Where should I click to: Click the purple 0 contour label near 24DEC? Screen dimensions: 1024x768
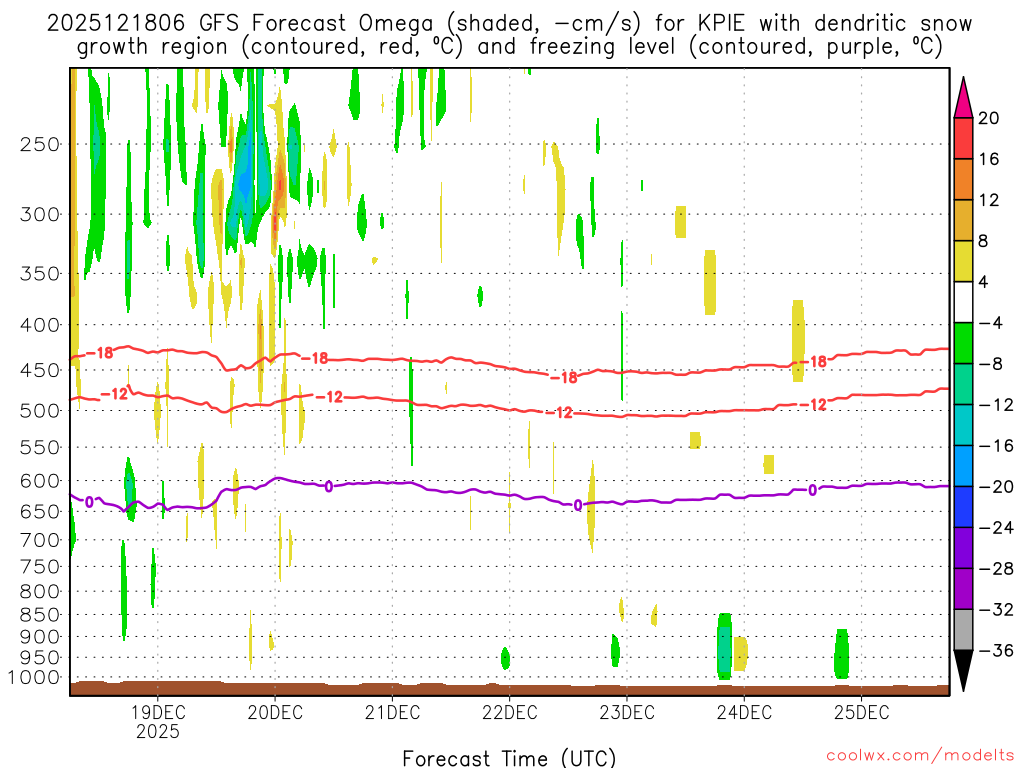click(x=812, y=490)
